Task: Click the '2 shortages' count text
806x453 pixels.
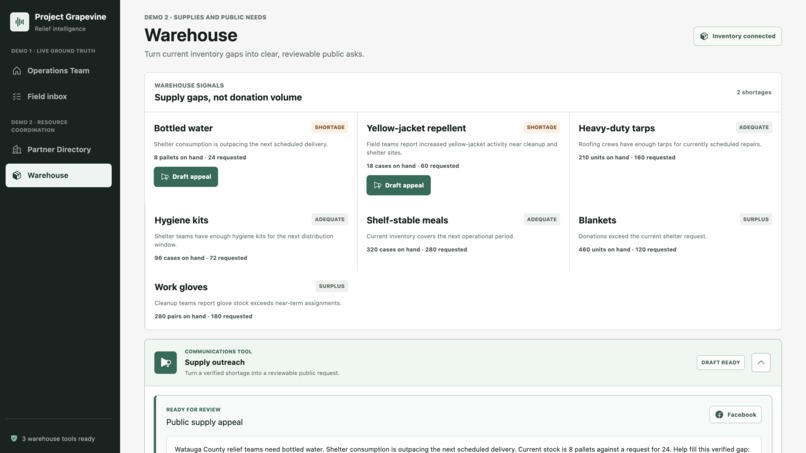Action: (754, 92)
